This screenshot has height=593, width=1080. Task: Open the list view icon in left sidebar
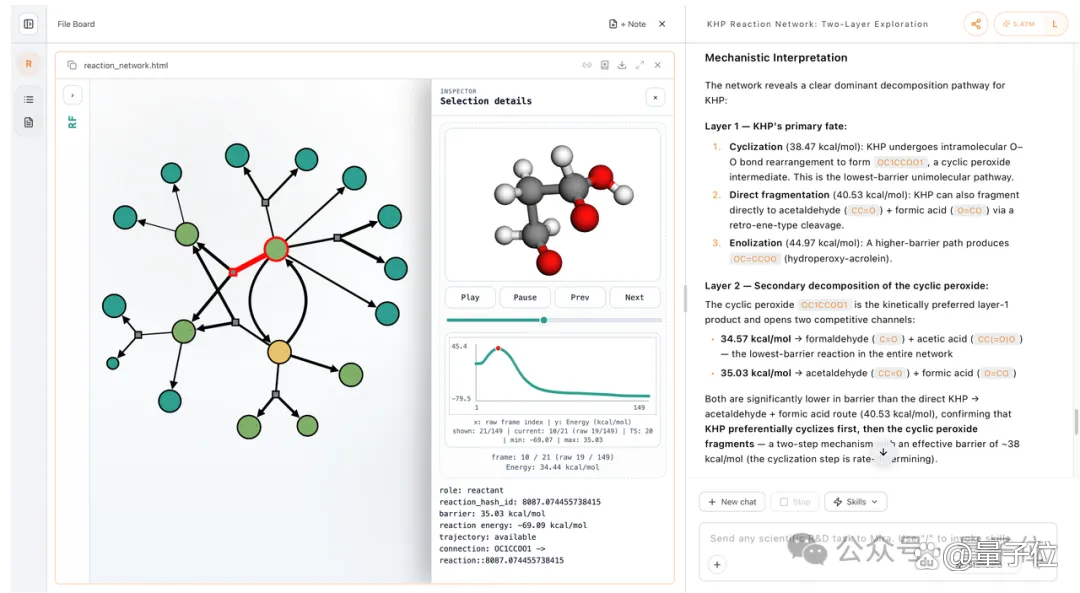pos(28,99)
